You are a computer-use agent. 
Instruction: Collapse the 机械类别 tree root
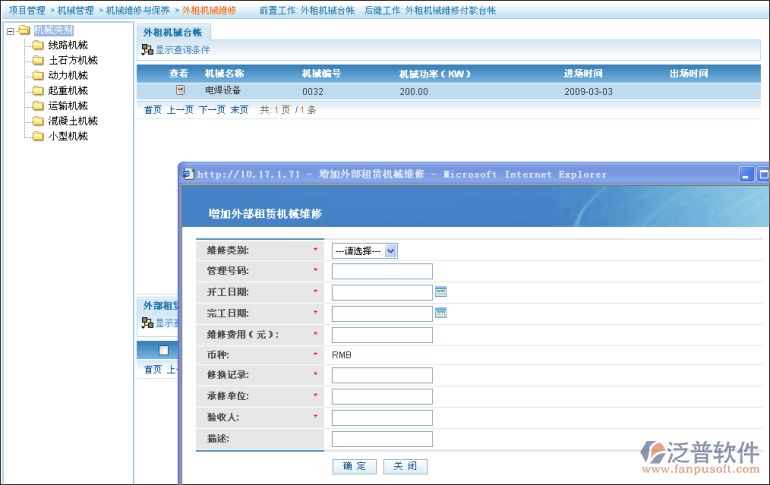click(x=9, y=30)
